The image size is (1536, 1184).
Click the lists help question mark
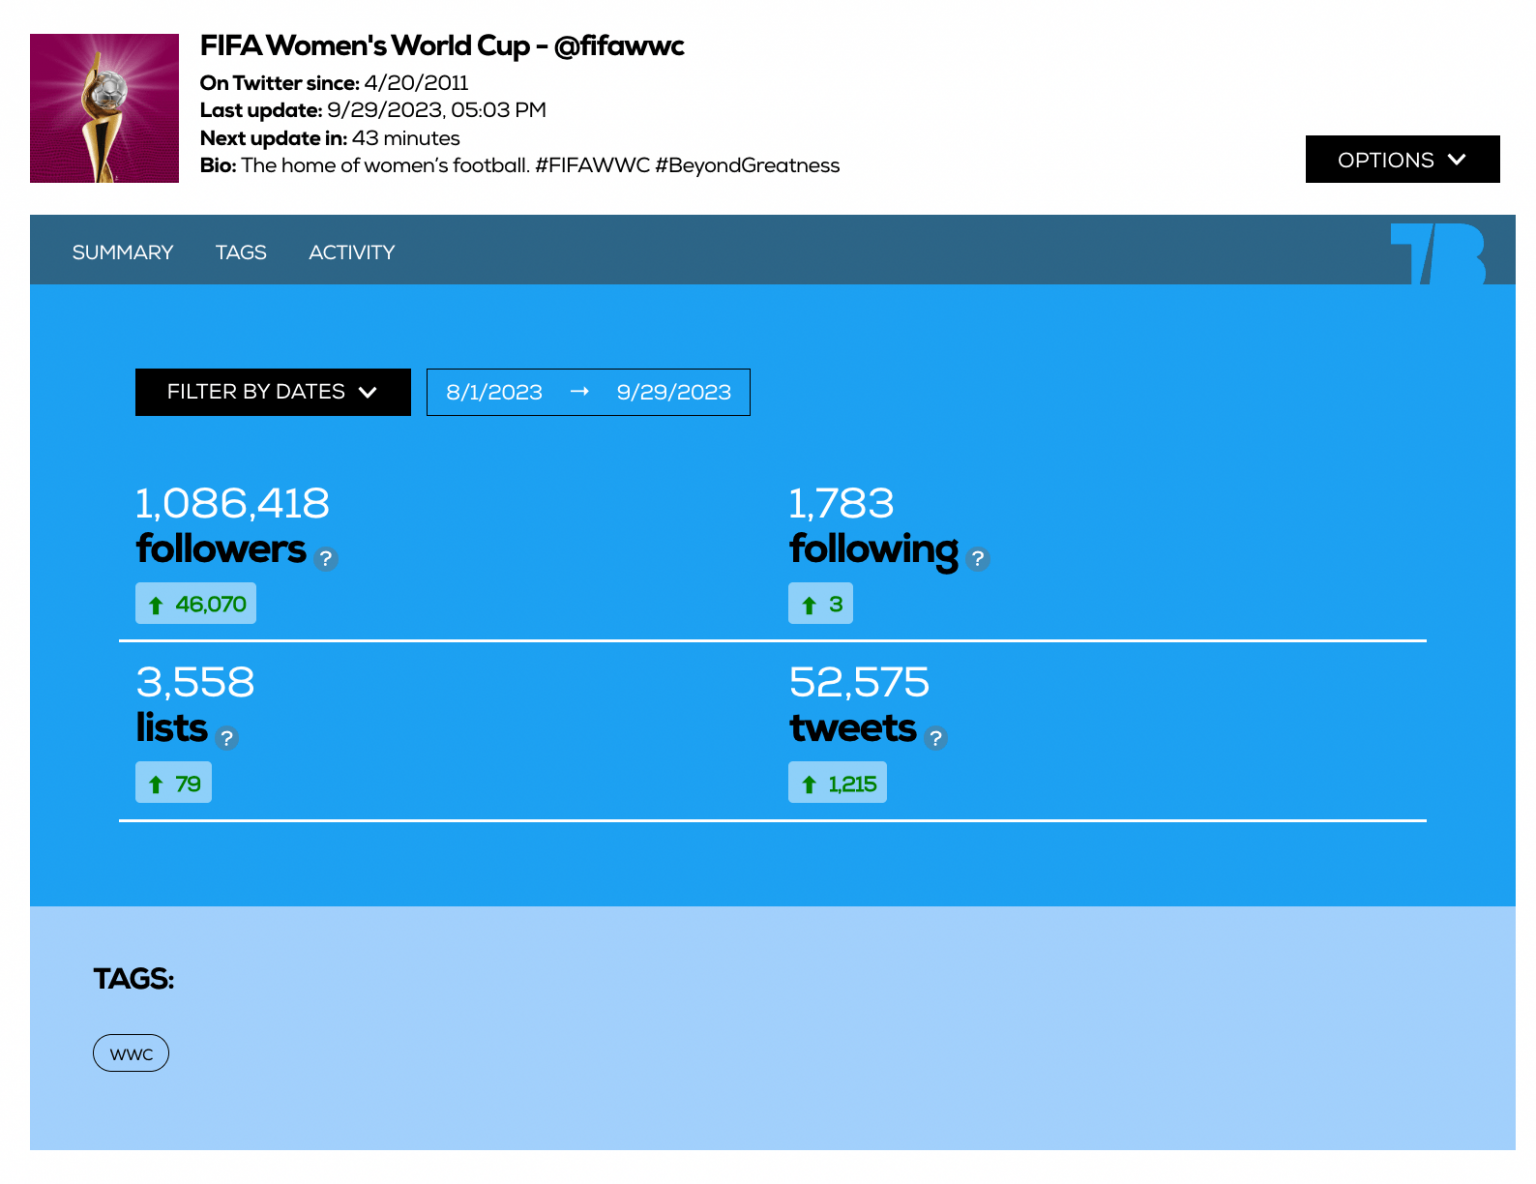(226, 739)
